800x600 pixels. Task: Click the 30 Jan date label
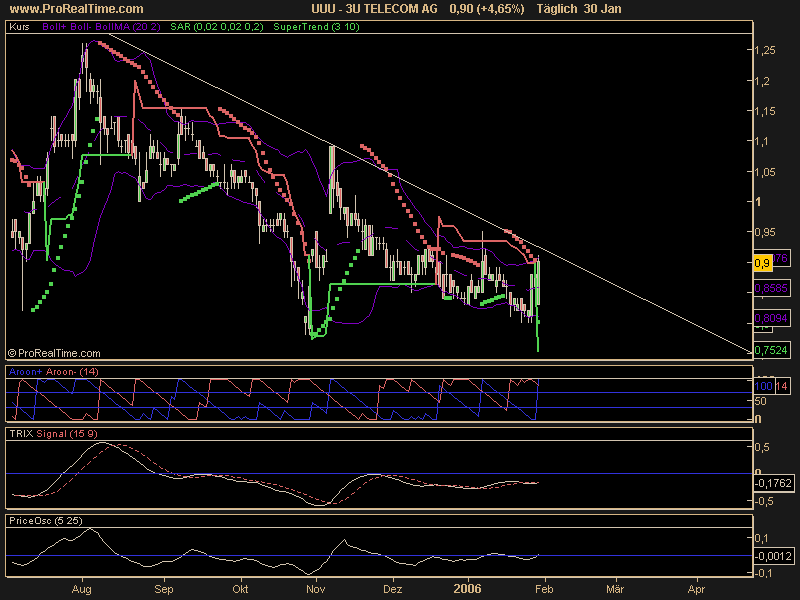(603, 9)
